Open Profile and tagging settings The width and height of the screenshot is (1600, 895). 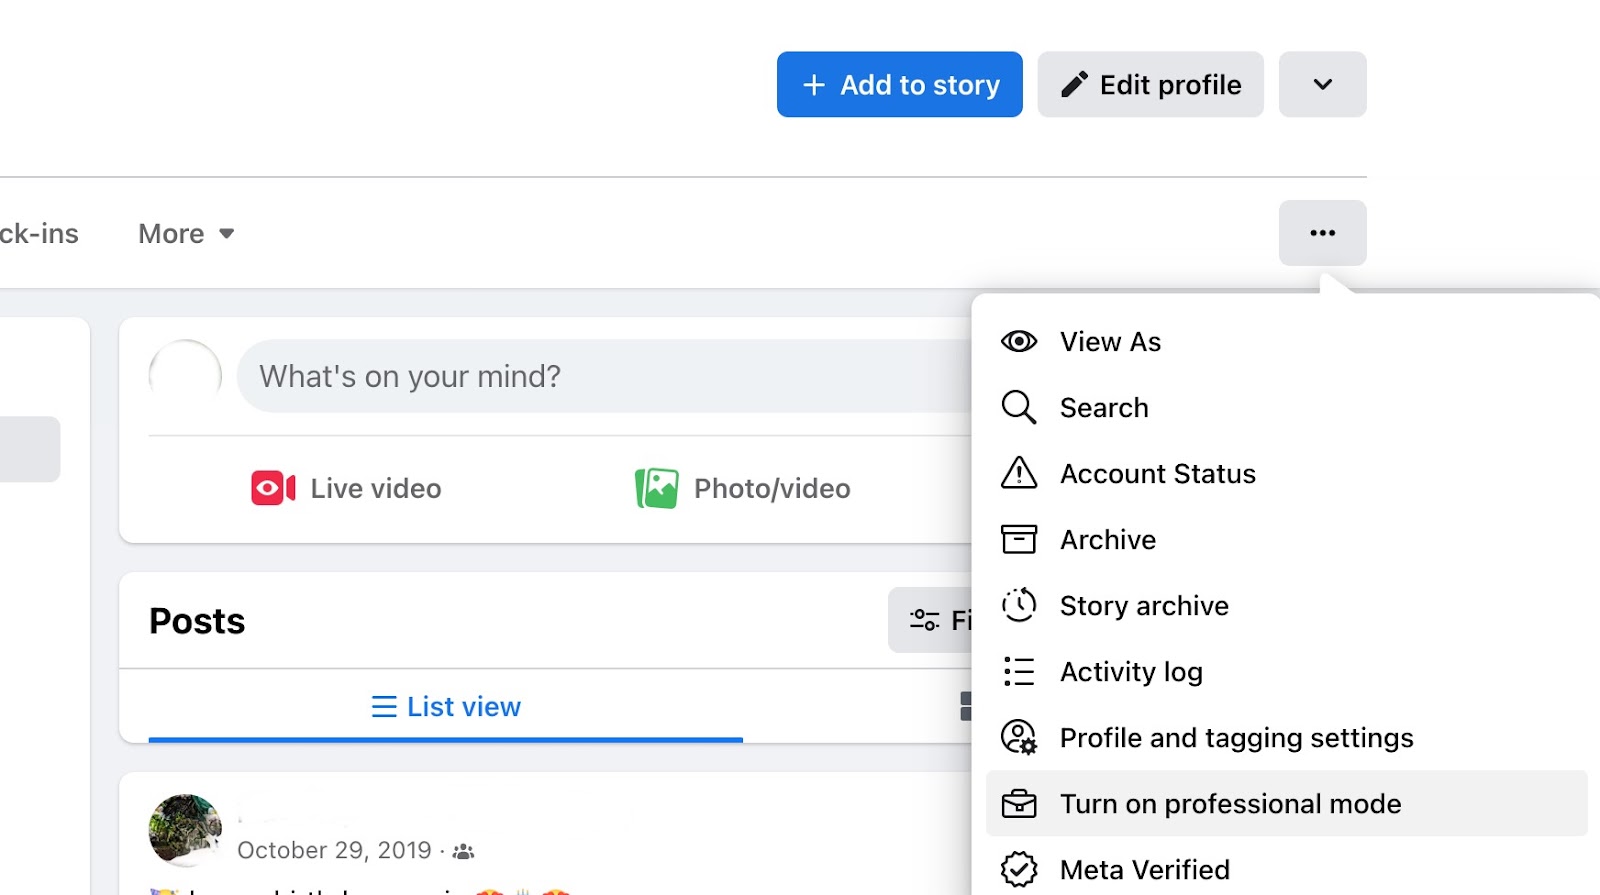[x=1236, y=738]
